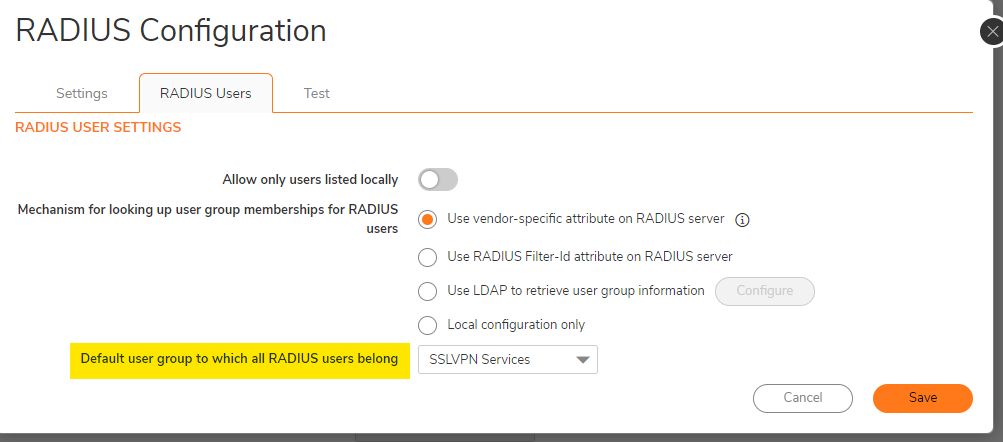
Task: Toggle Allow only users listed locally
Action: point(438,180)
